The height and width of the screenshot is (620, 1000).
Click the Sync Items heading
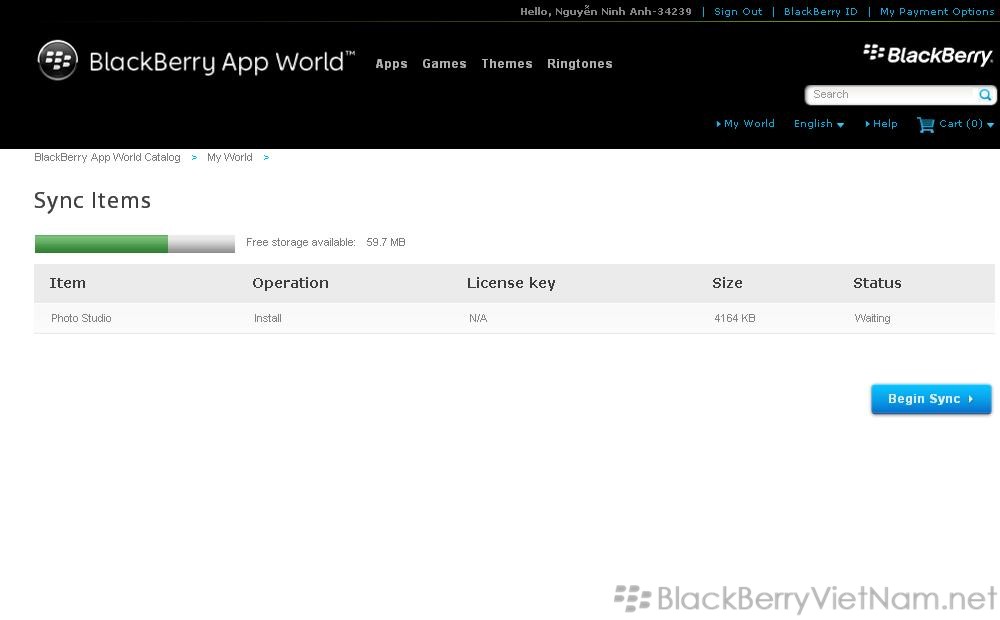click(x=92, y=200)
